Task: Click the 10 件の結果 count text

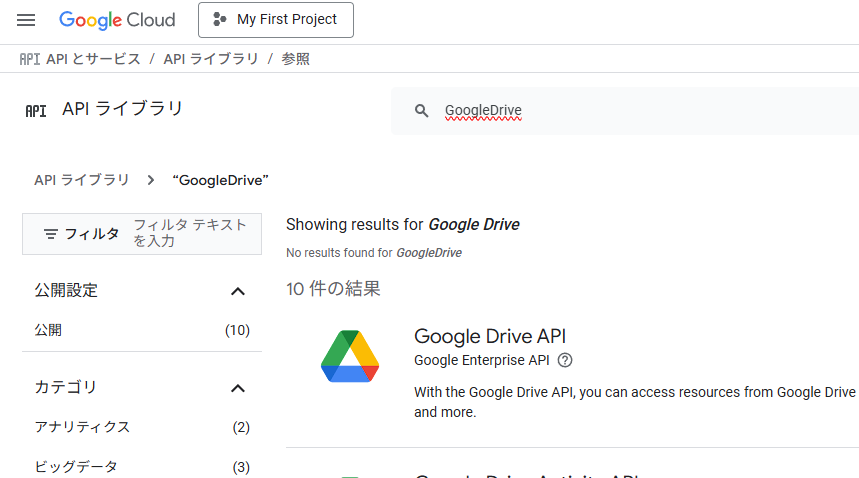Action: click(333, 289)
